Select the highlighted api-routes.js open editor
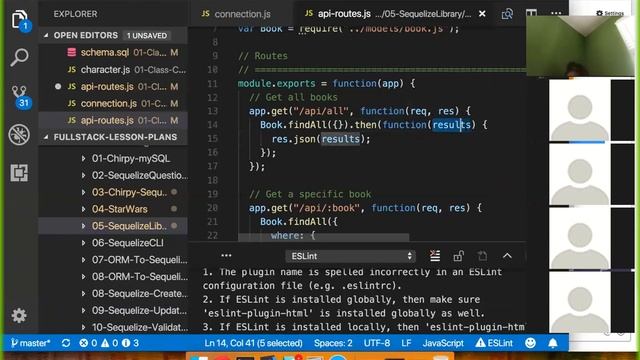The height and width of the screenshot is (360, 640). [113, 120]
